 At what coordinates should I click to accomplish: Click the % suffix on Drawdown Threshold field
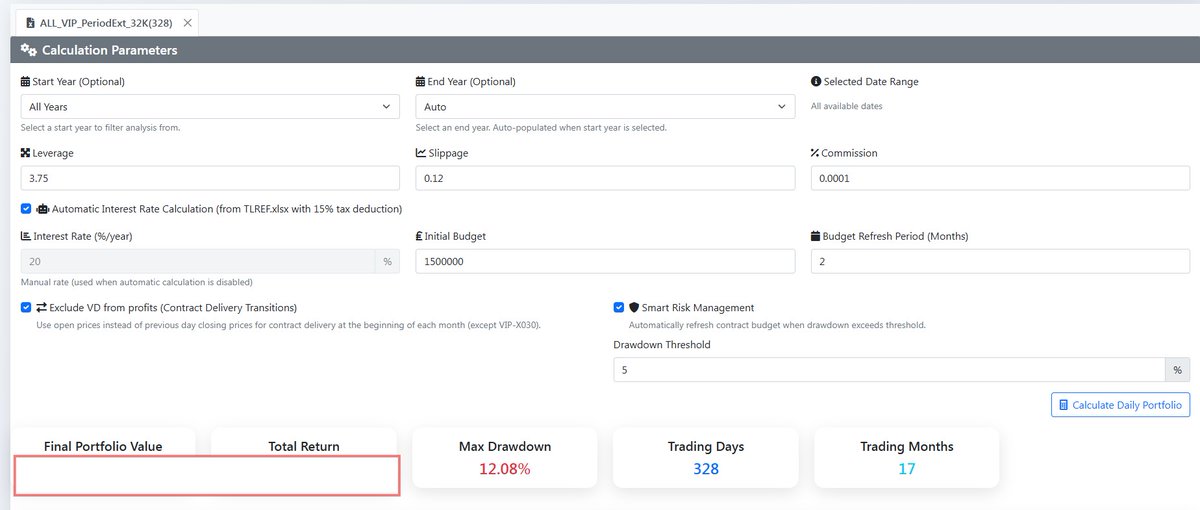click(x=1177, y=370)
